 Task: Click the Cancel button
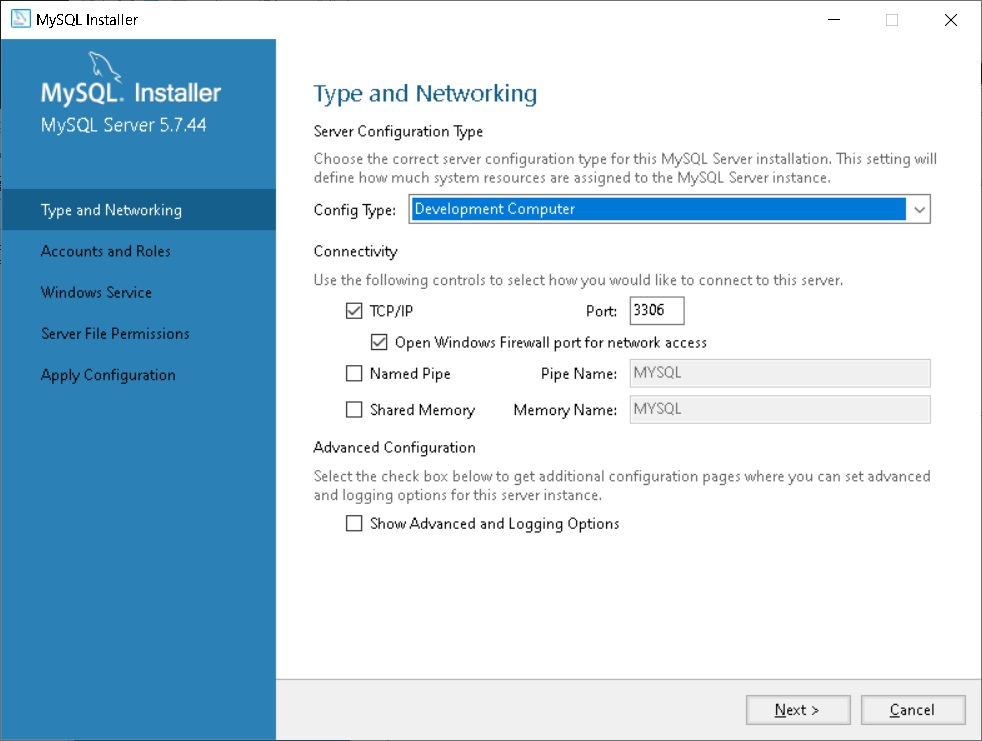[912, 710]
